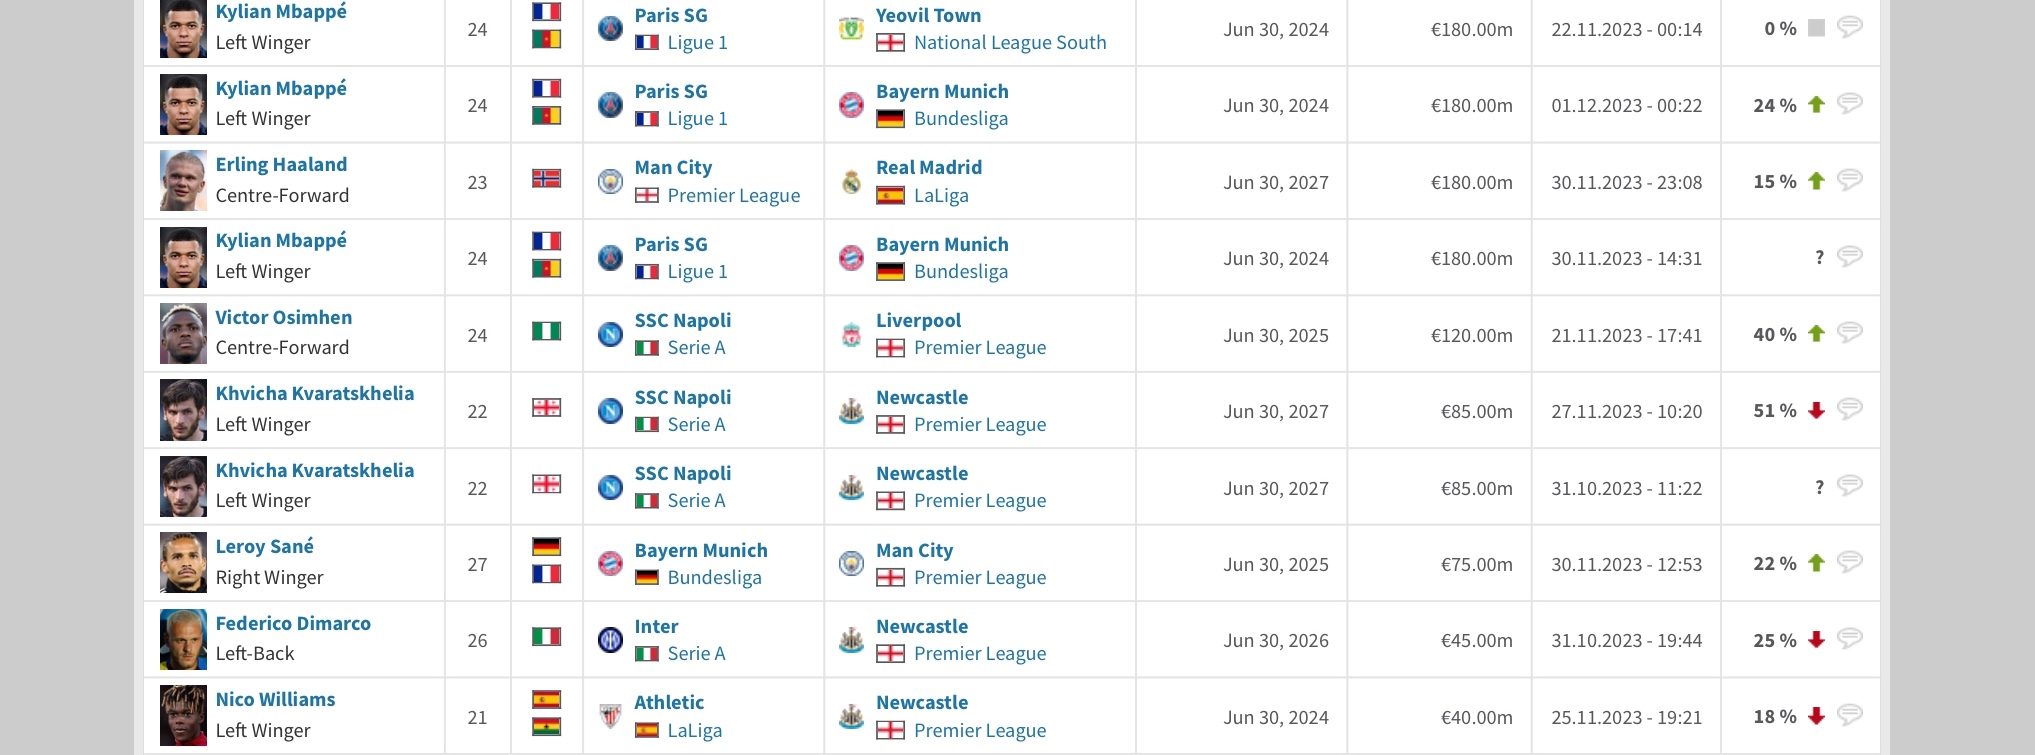Click Nico Williams portrait thumbnail
This screenshot has width=2035, height=755.
point(183,716)
